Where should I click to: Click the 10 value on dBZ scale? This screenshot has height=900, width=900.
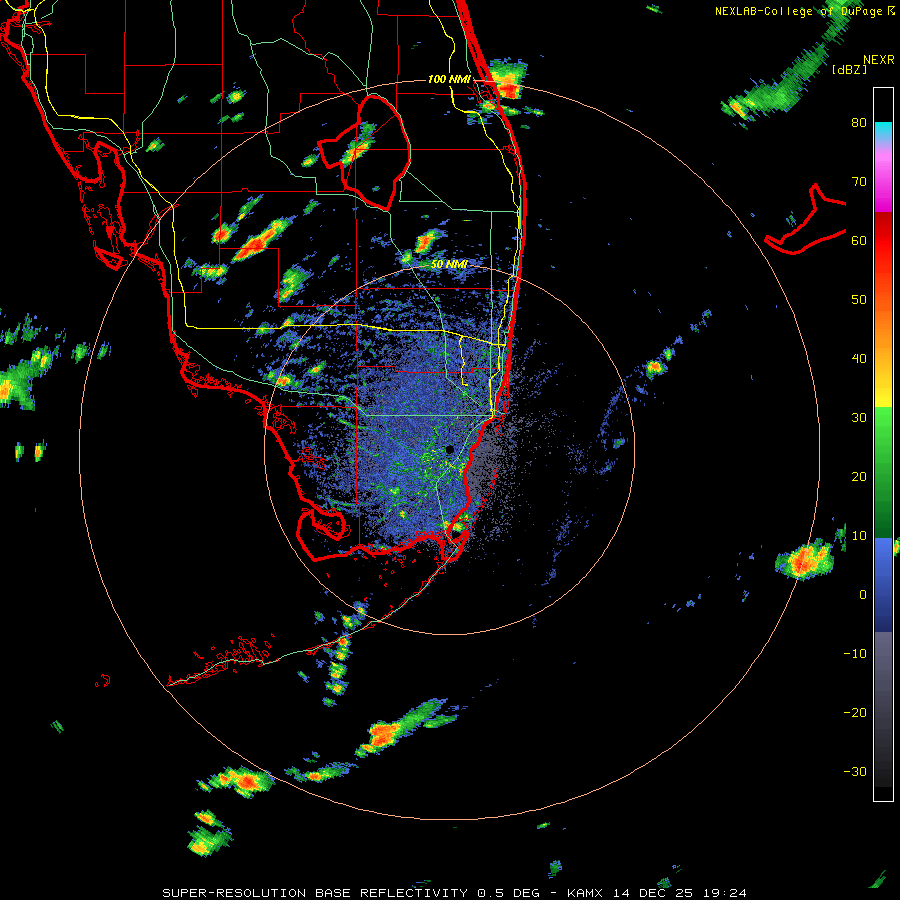click(x=859, y=536)
